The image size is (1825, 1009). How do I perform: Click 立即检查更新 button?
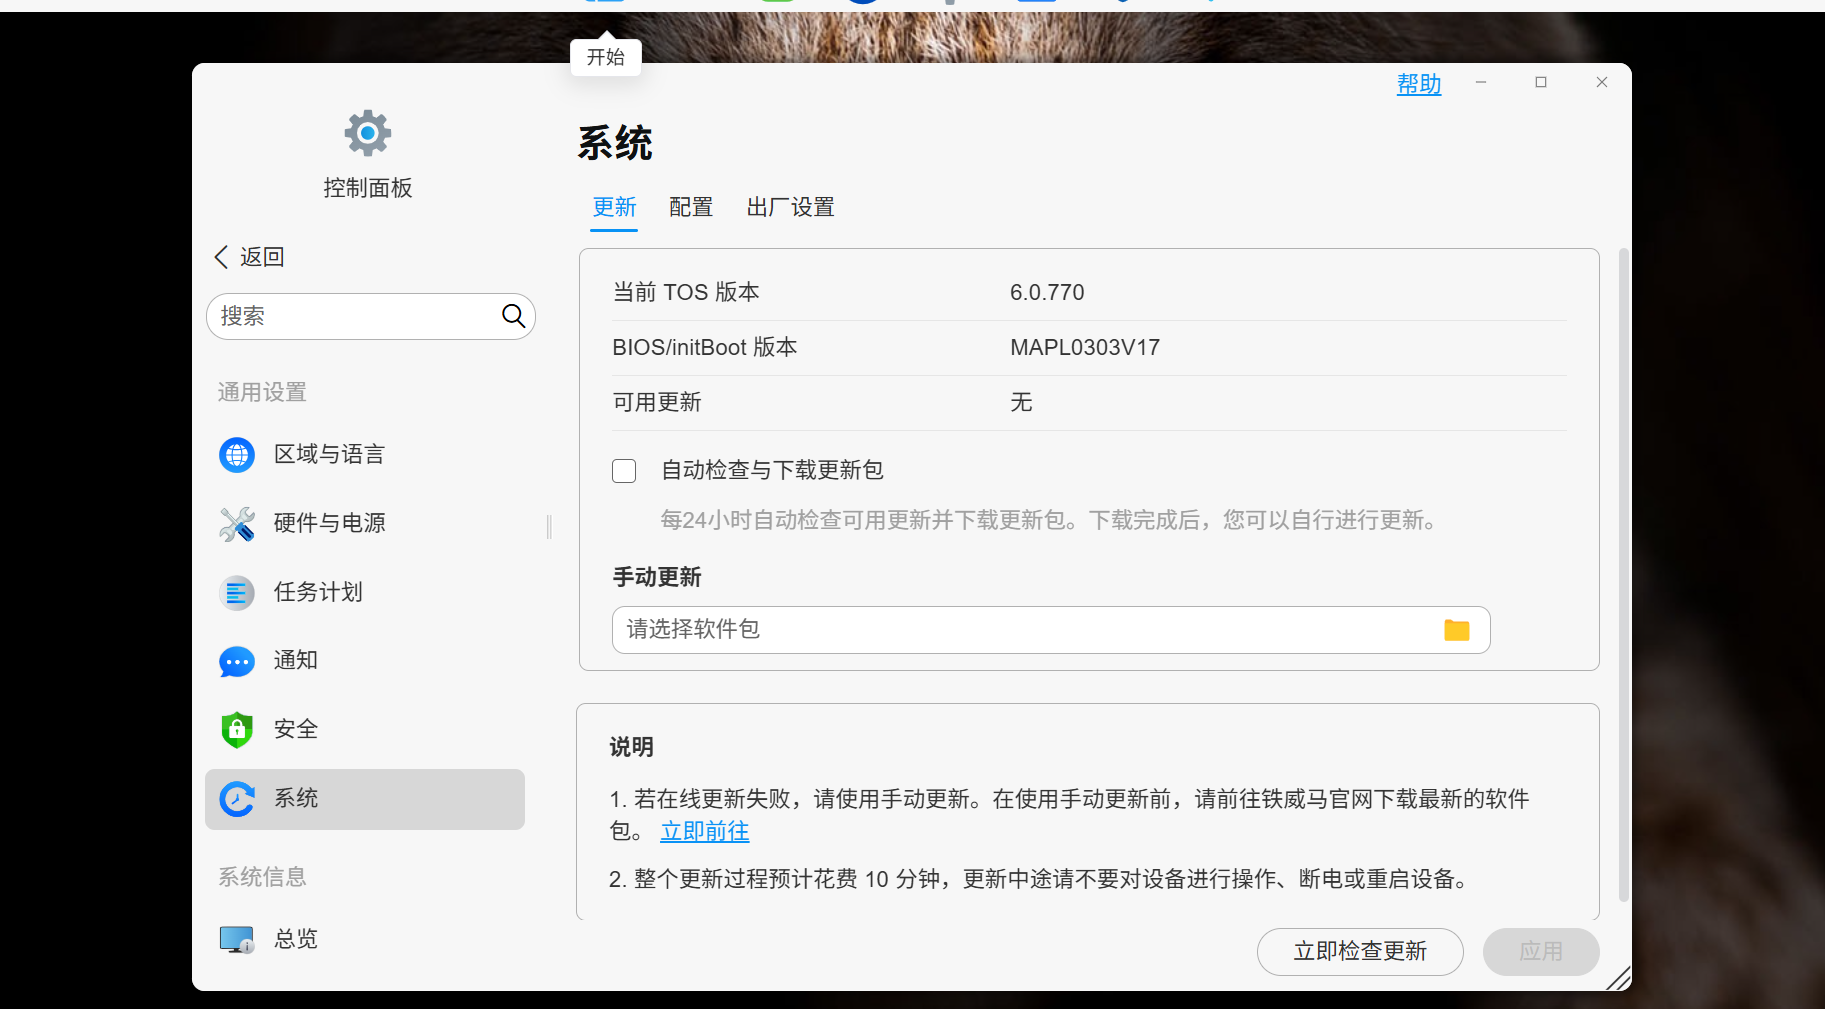coord(1360,951)
